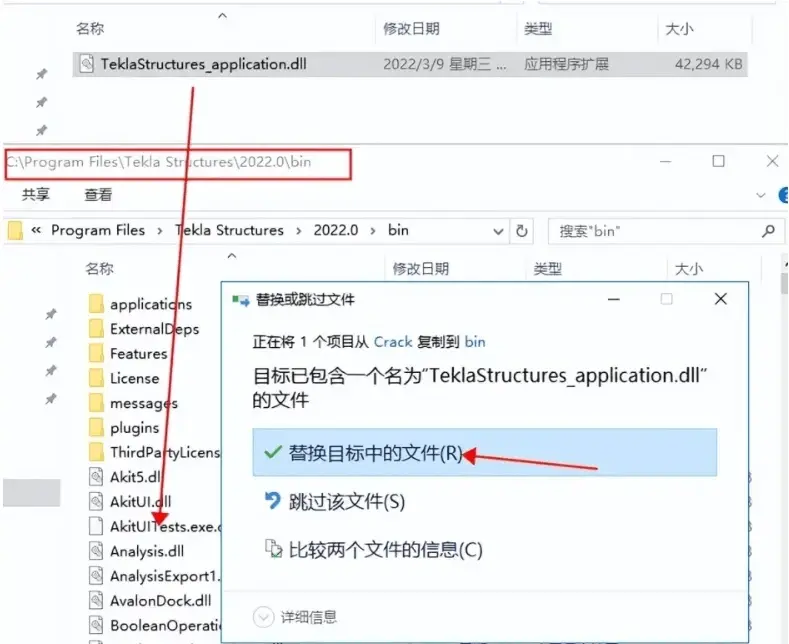The height and width of the screenshot is (644, 789).
Task: Refresh the bin folder view
Action: tap(522, 231)
